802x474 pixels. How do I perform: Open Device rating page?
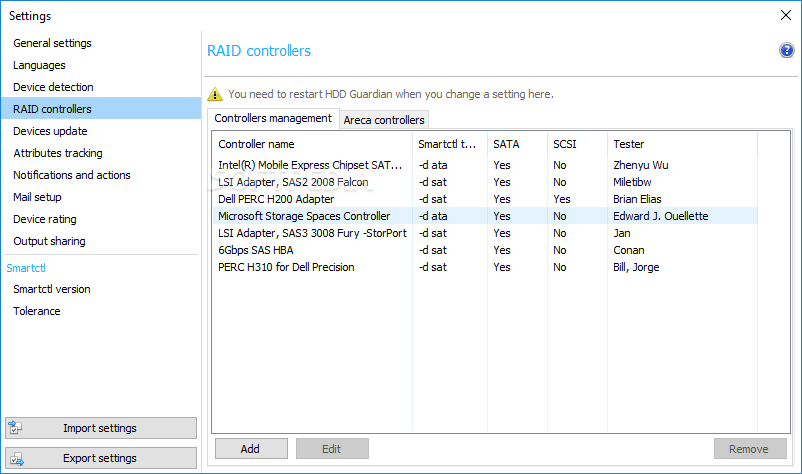tap(44, 219)
